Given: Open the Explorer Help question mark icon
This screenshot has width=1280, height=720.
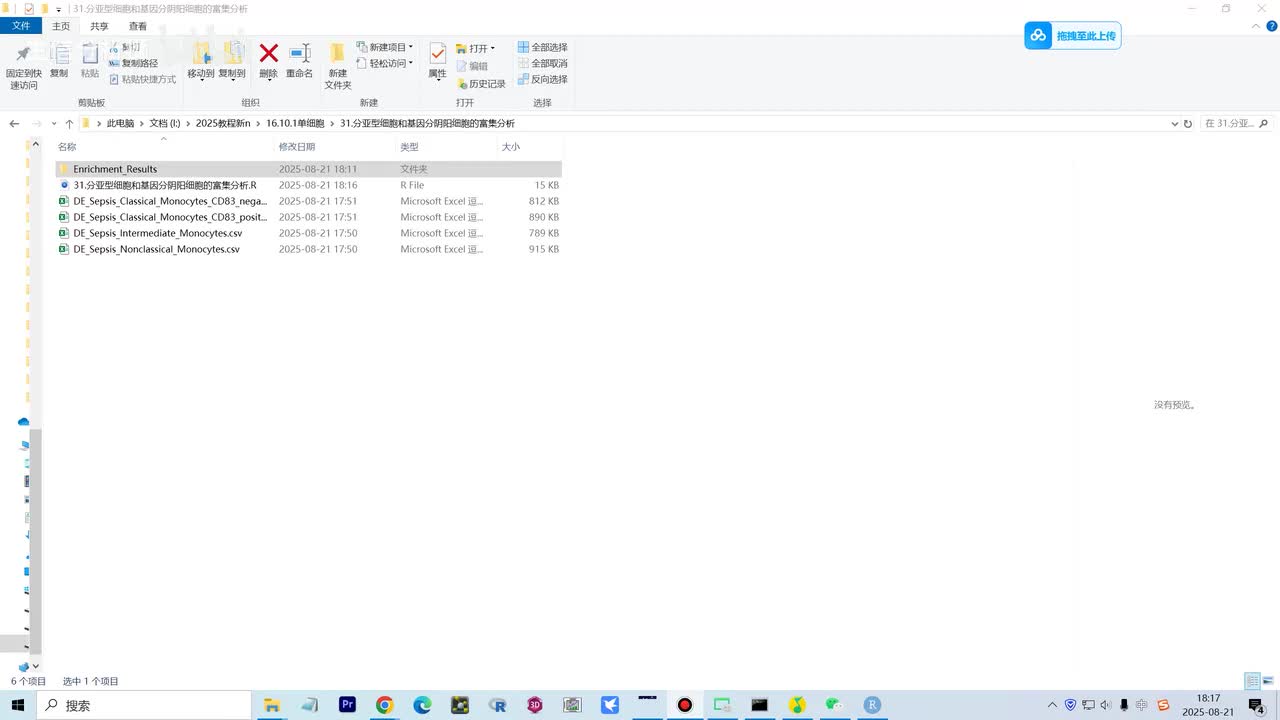Looking at the screenshot, I should click(1272, 26).
